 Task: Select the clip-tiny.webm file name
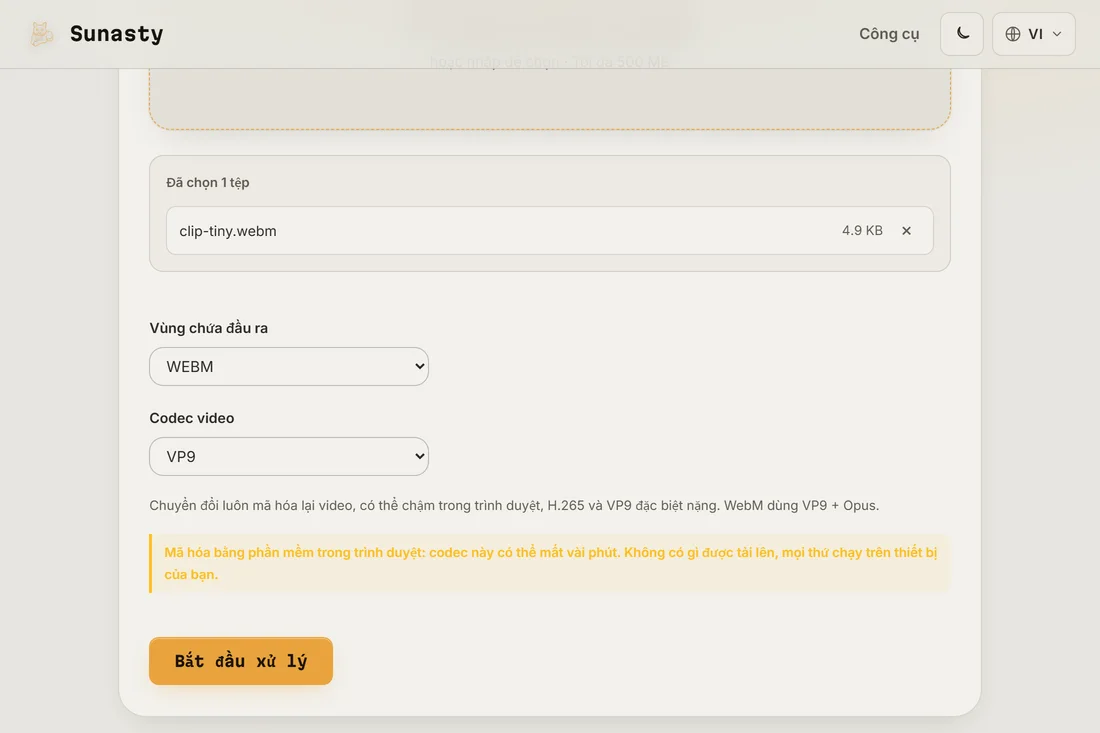click(228, 231)
